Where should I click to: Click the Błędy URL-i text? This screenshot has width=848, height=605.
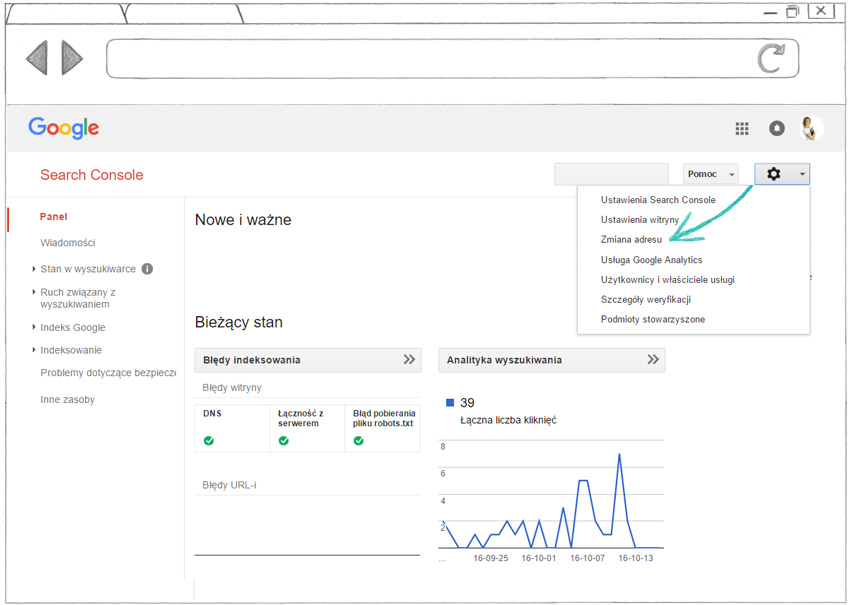point(229,485)
